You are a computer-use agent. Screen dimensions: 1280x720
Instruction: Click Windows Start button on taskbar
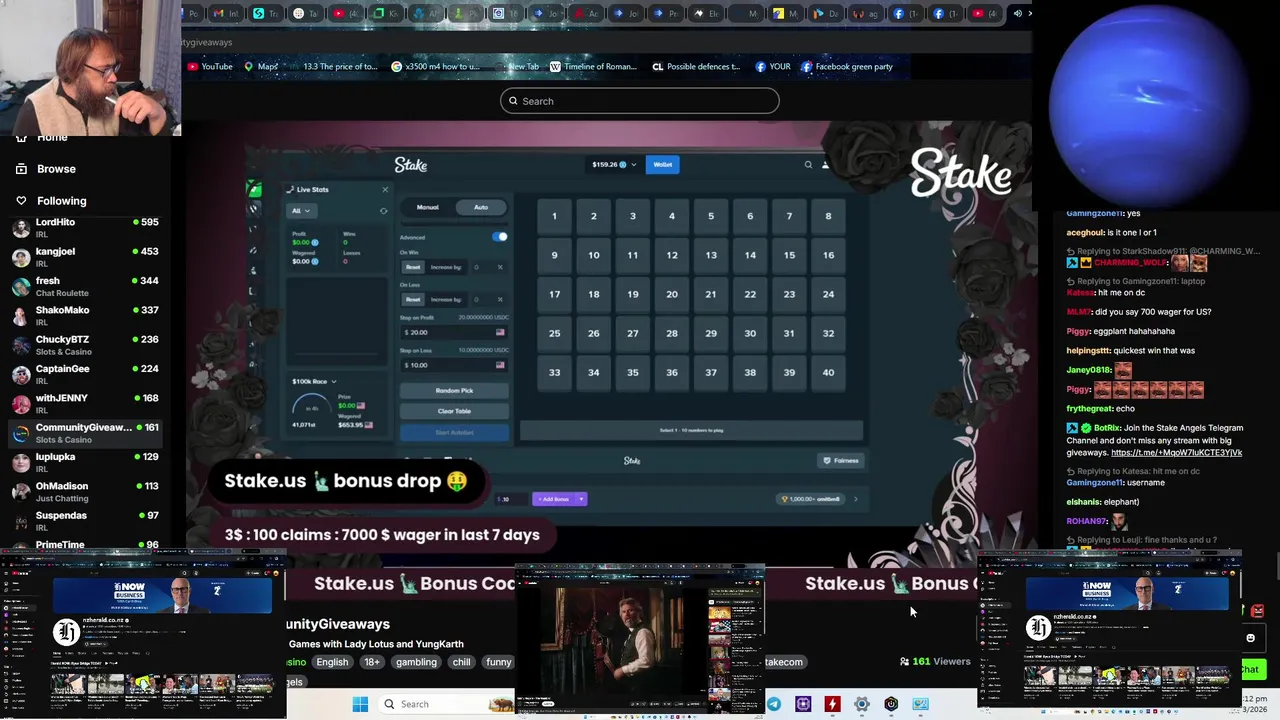(x=360, y=704)
